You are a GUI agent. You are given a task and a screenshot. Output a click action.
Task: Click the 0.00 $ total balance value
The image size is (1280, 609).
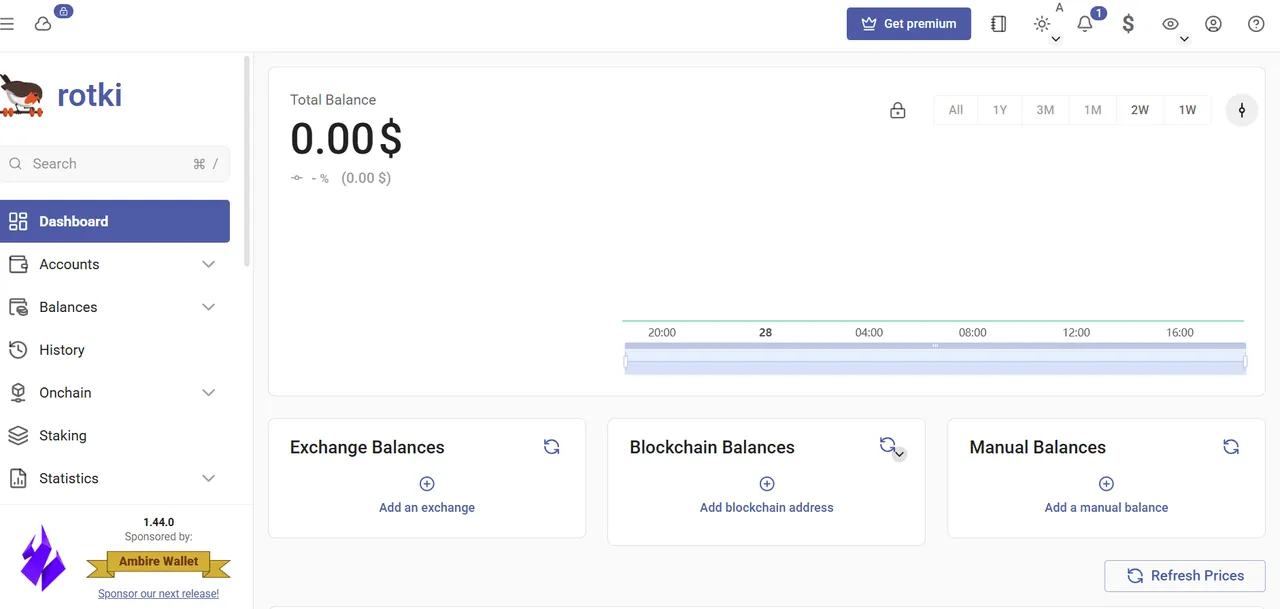(x=346, y=139)
